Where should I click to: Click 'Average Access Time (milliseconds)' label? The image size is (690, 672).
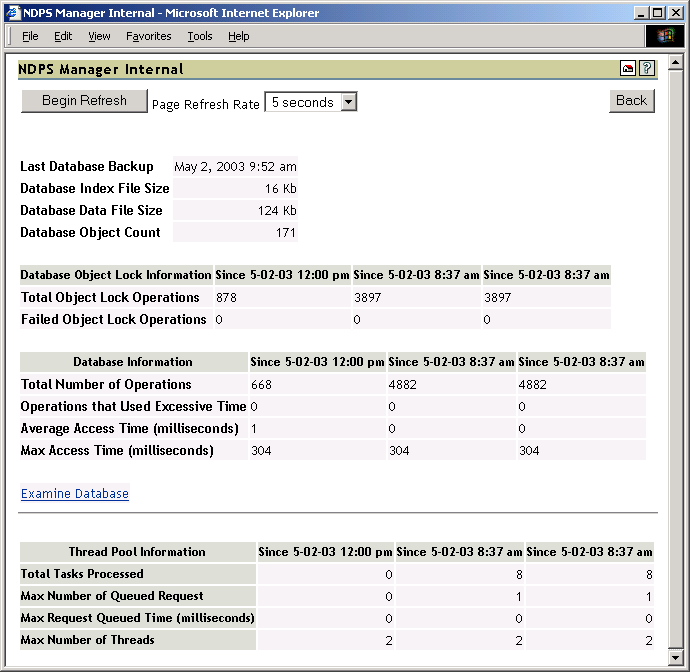point(130,429)
